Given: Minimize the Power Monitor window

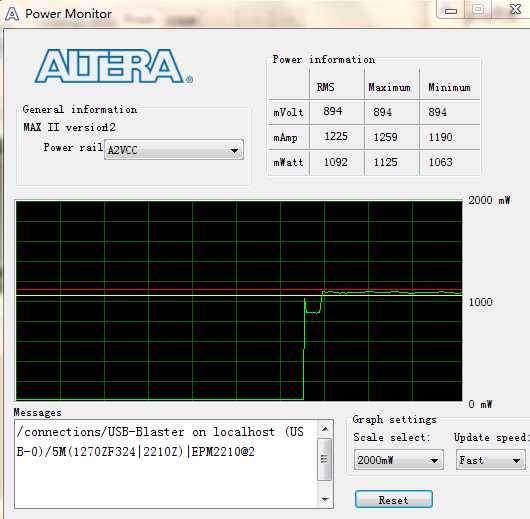Looking at the screenshot, I should [x=451, y=10].
